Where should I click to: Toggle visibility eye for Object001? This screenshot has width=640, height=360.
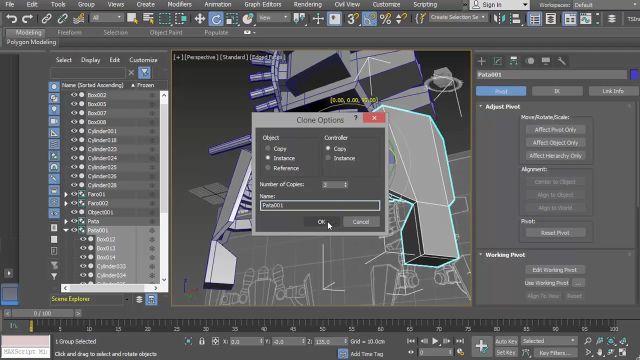[x=74, y=212]
